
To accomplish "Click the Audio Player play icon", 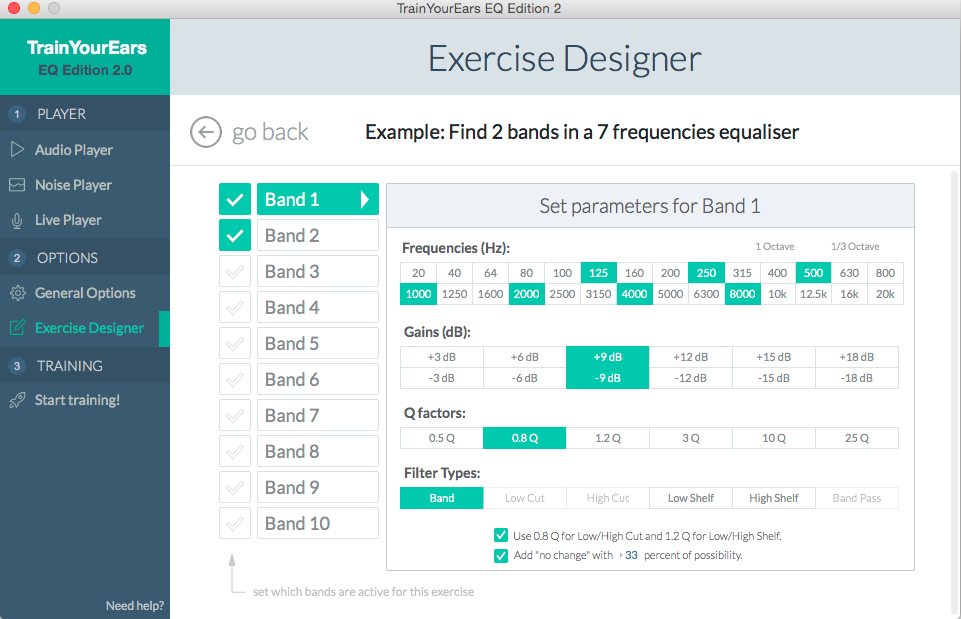I will pyautogui.click(x=17, y=150).
